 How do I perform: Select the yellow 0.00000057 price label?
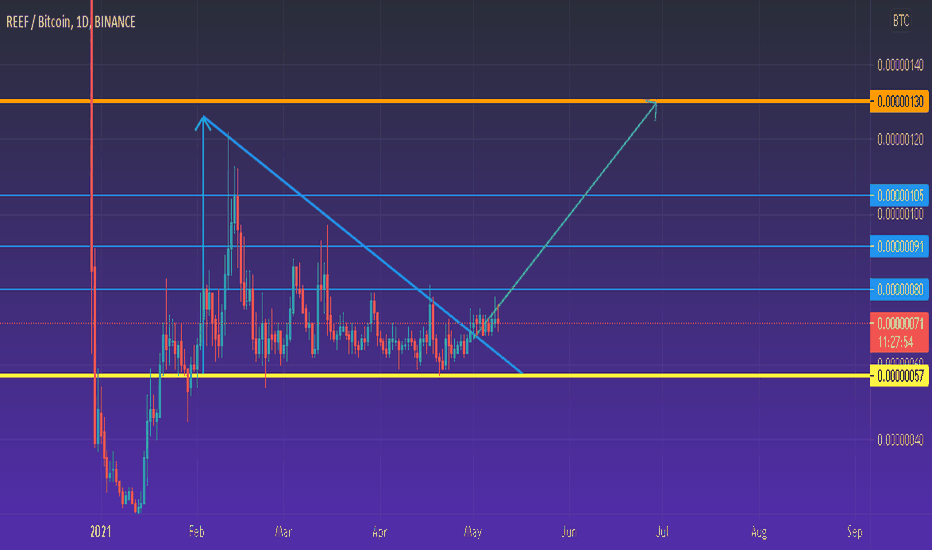point(899,376)
